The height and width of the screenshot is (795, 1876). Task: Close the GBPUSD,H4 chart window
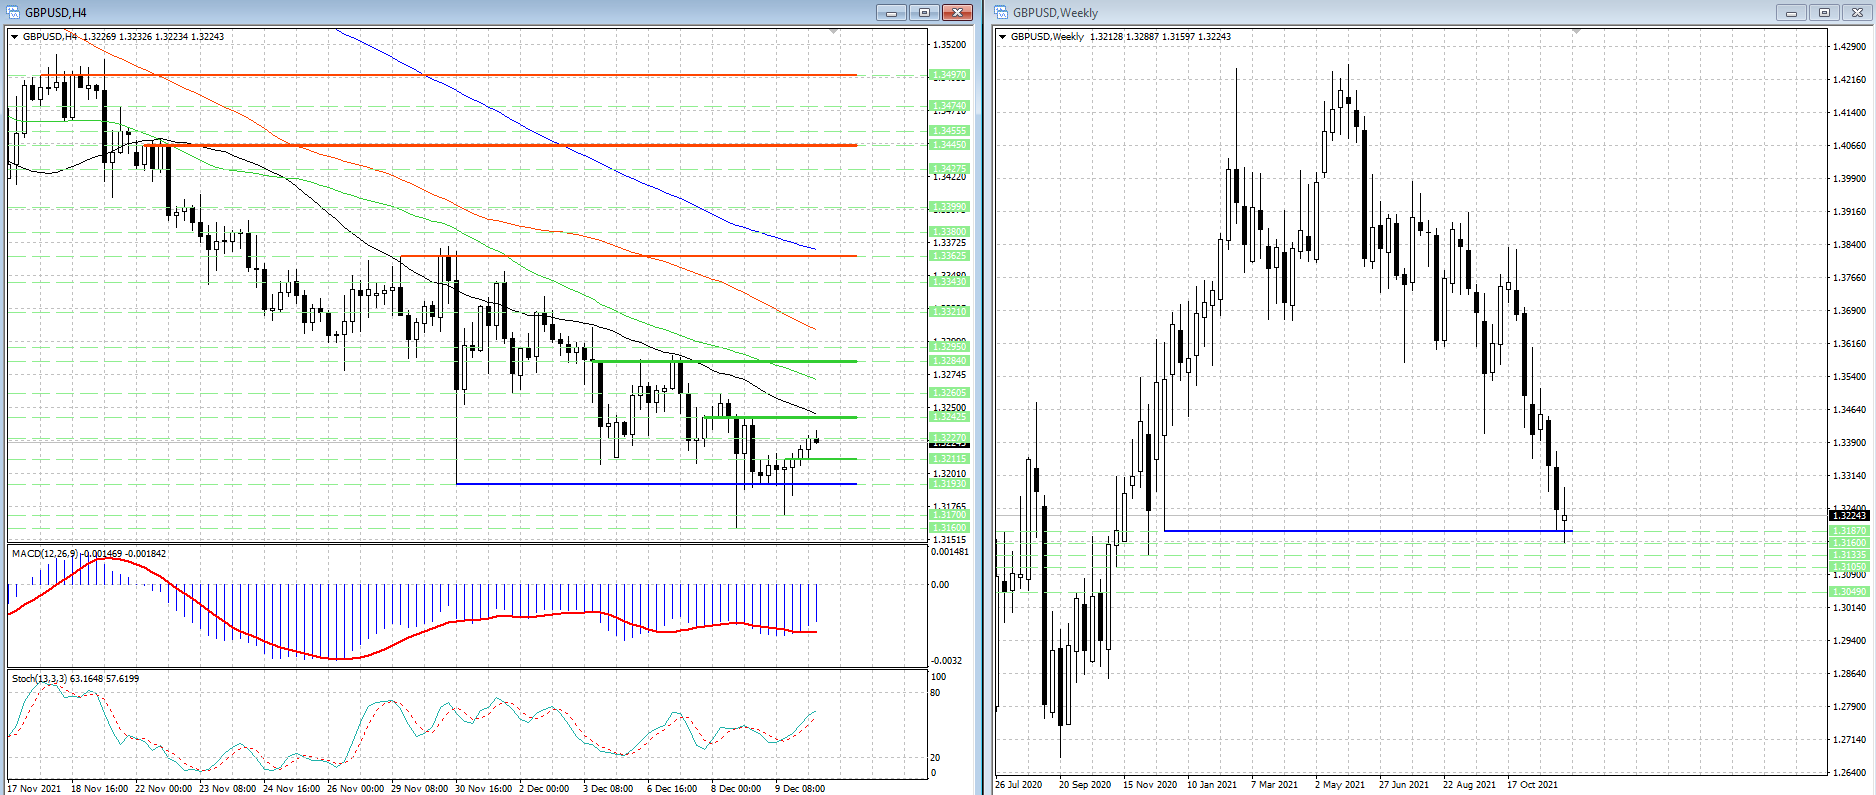click(957, 12)
